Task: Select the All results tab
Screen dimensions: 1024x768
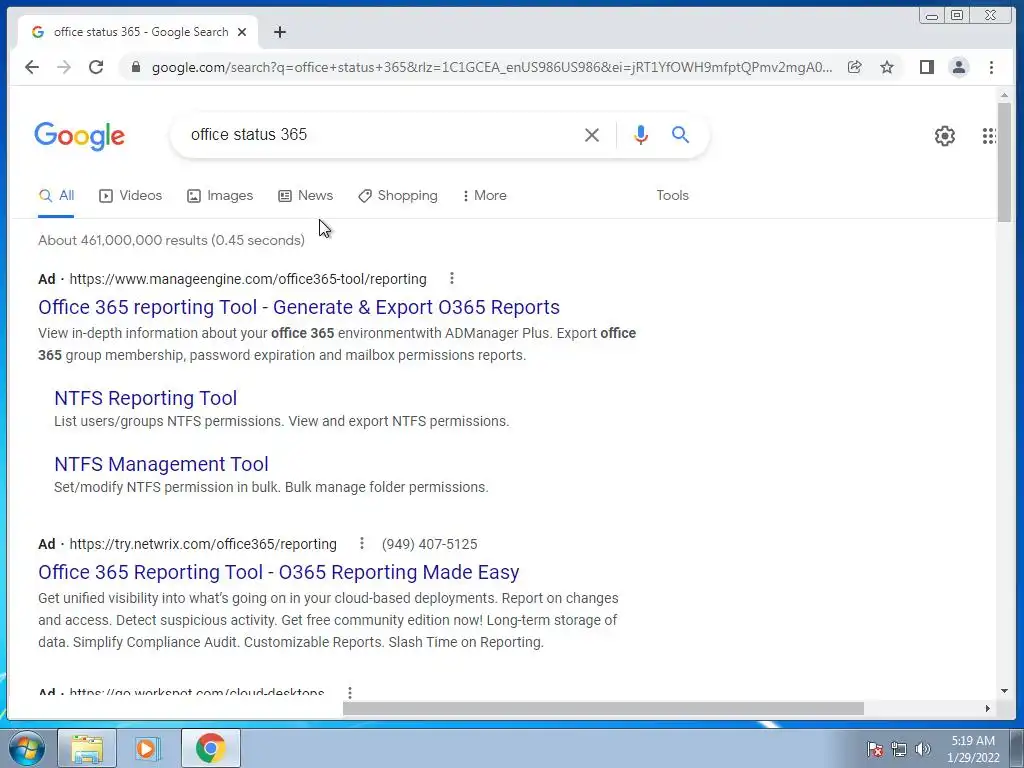Action: point(56,195)
